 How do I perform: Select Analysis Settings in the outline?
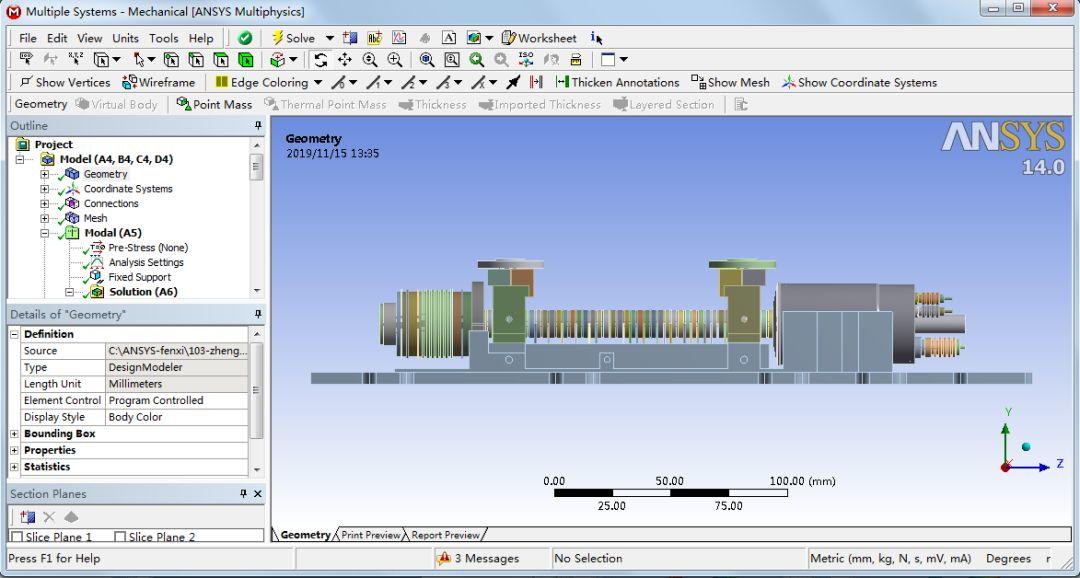146,262
